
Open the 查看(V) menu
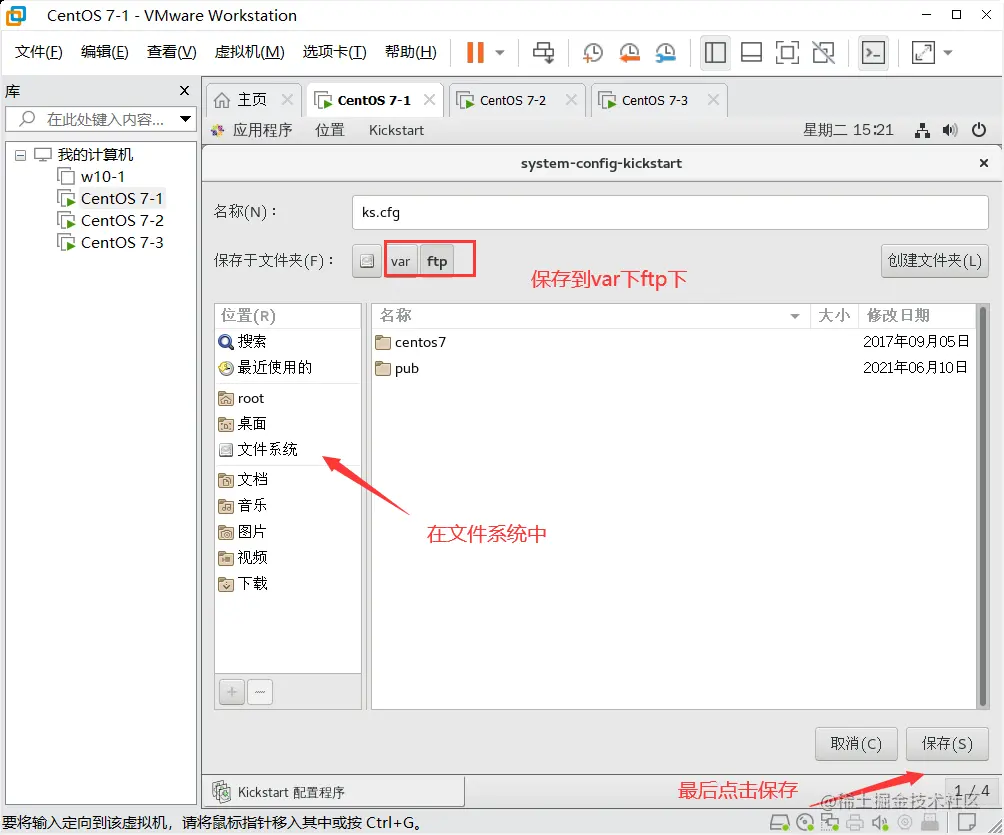click(x=172, y=52)
